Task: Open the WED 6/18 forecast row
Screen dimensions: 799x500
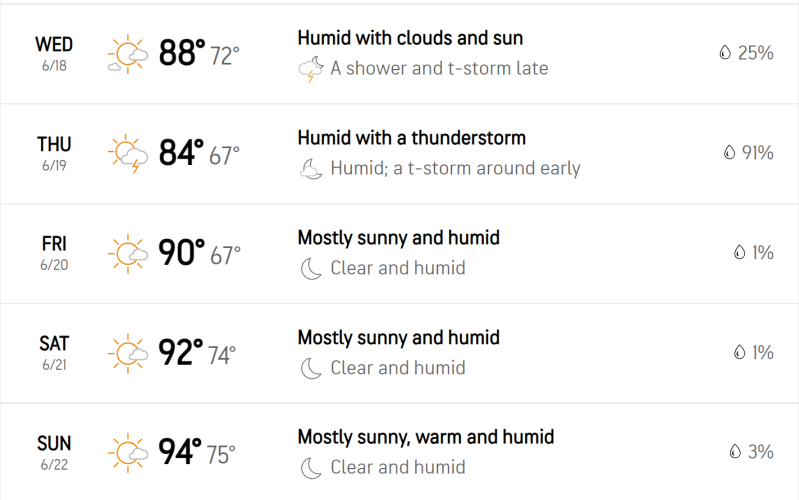Action: [x=400, y=54]
